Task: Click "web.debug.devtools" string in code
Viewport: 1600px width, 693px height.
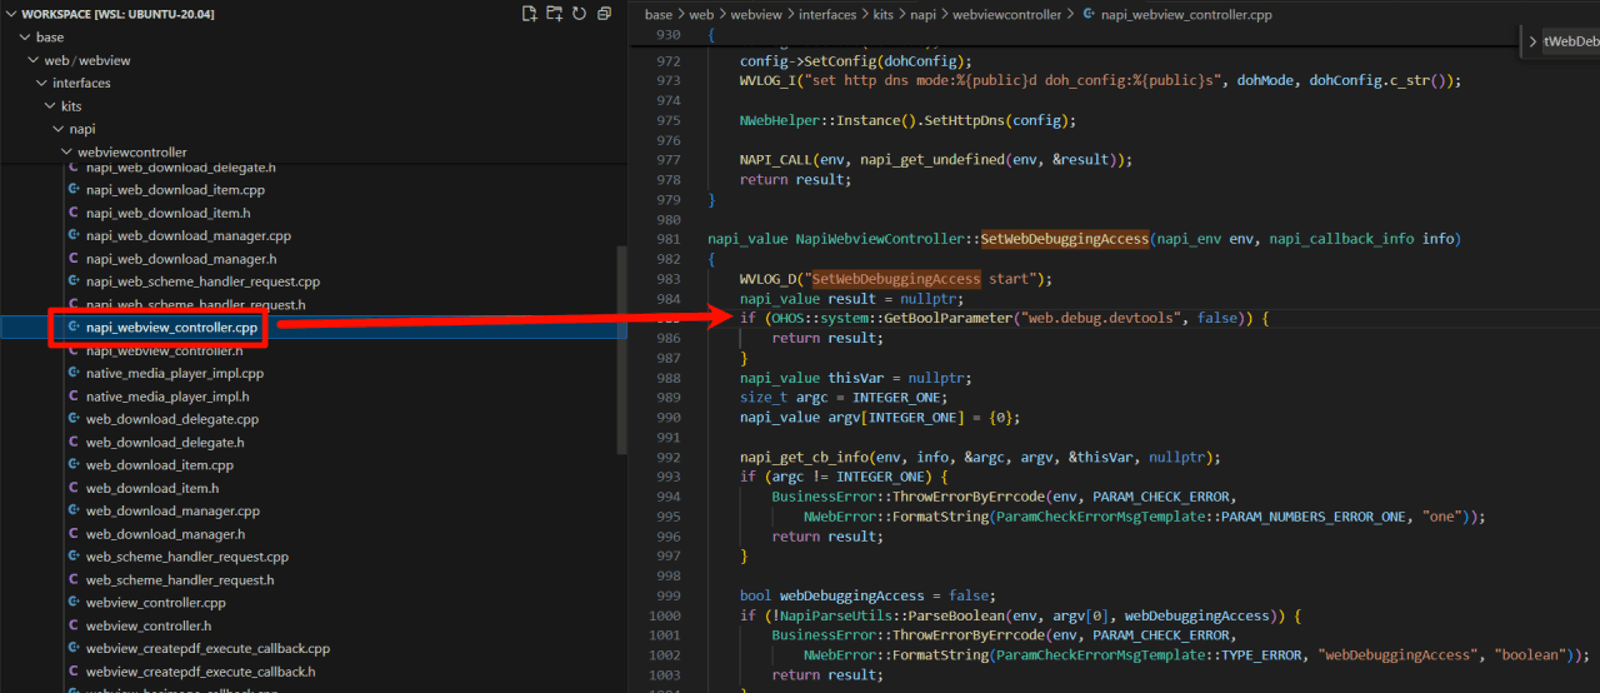Action: click(1101, 318)
